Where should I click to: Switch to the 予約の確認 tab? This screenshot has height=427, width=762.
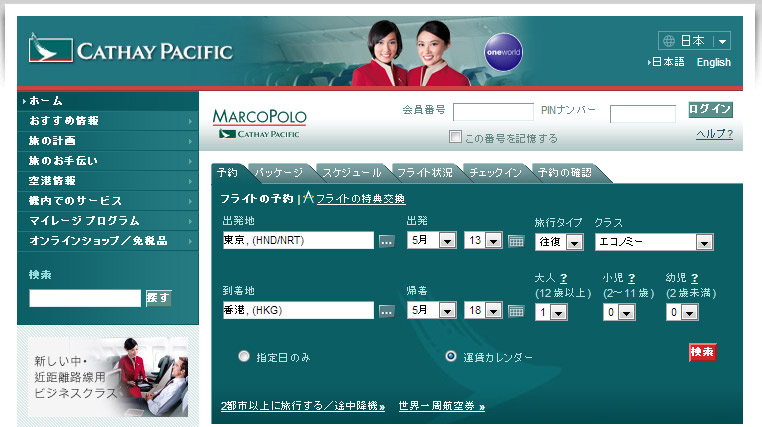pyautogui.click(x=565, y=173)
